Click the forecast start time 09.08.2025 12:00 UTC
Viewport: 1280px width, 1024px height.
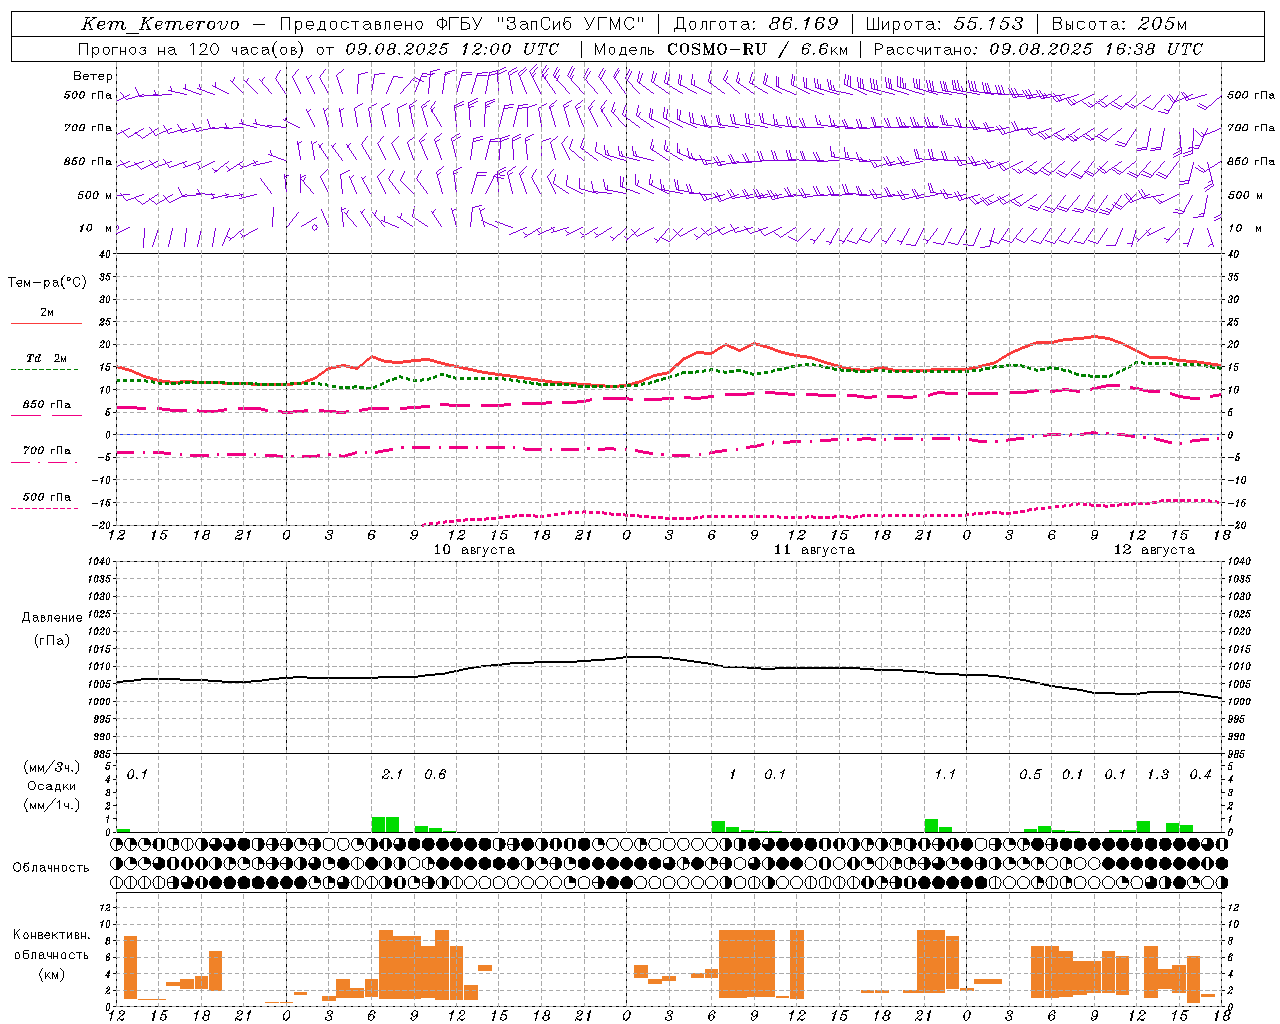coord(451,49)
